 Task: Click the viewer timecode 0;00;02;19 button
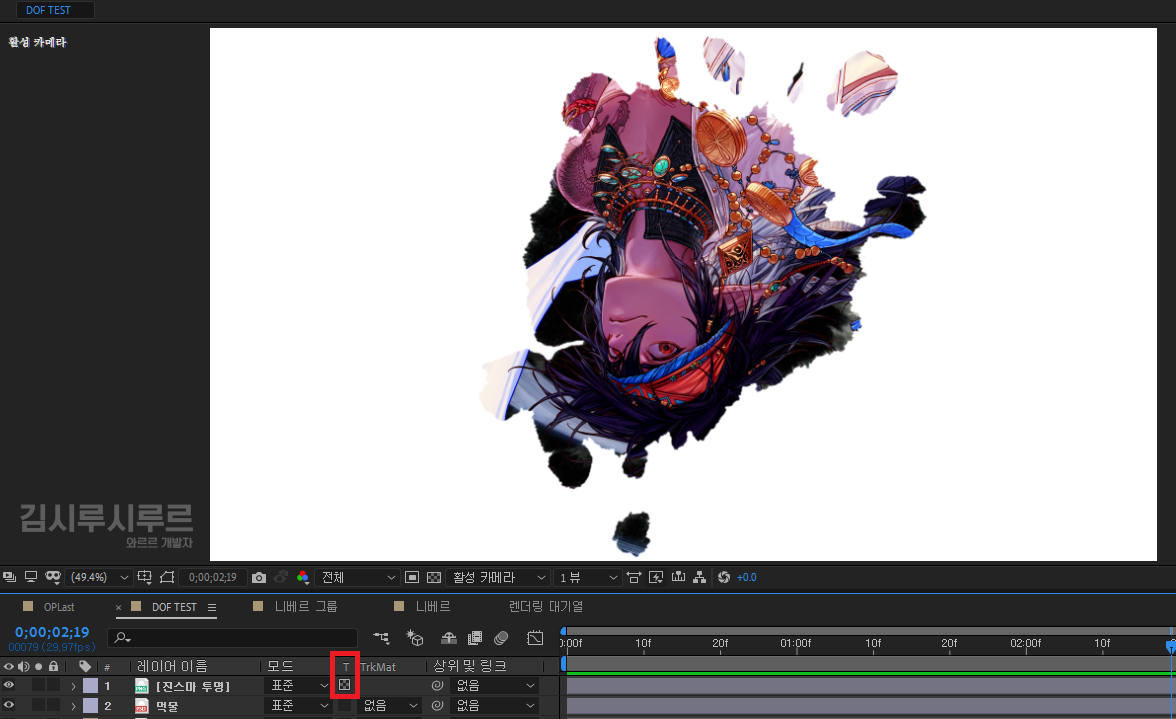[212, 577]
